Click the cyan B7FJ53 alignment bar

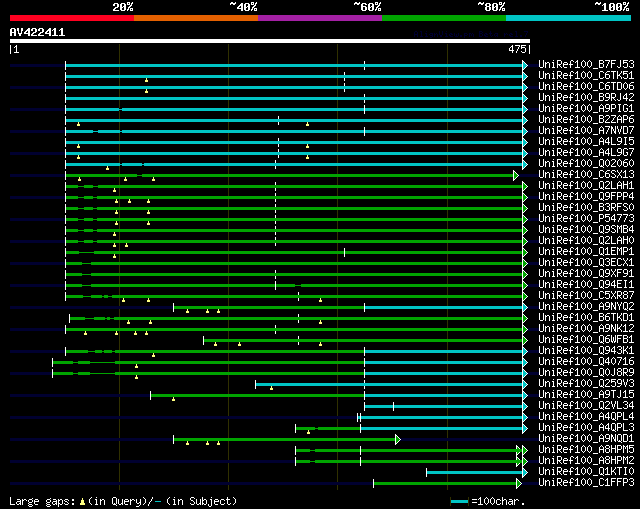click(294, 65)
